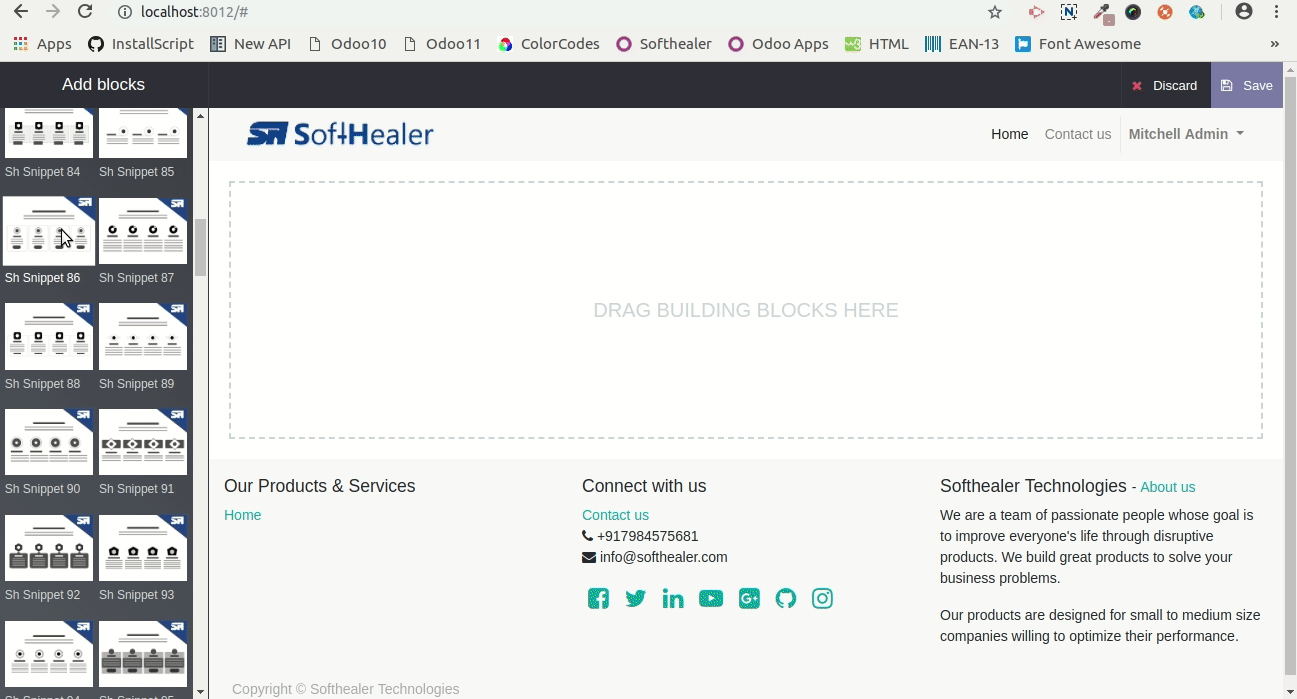The height and width of the screenshot is (699, 1297).
Task: Click the orange circular extension icon
Action: 1165,12
